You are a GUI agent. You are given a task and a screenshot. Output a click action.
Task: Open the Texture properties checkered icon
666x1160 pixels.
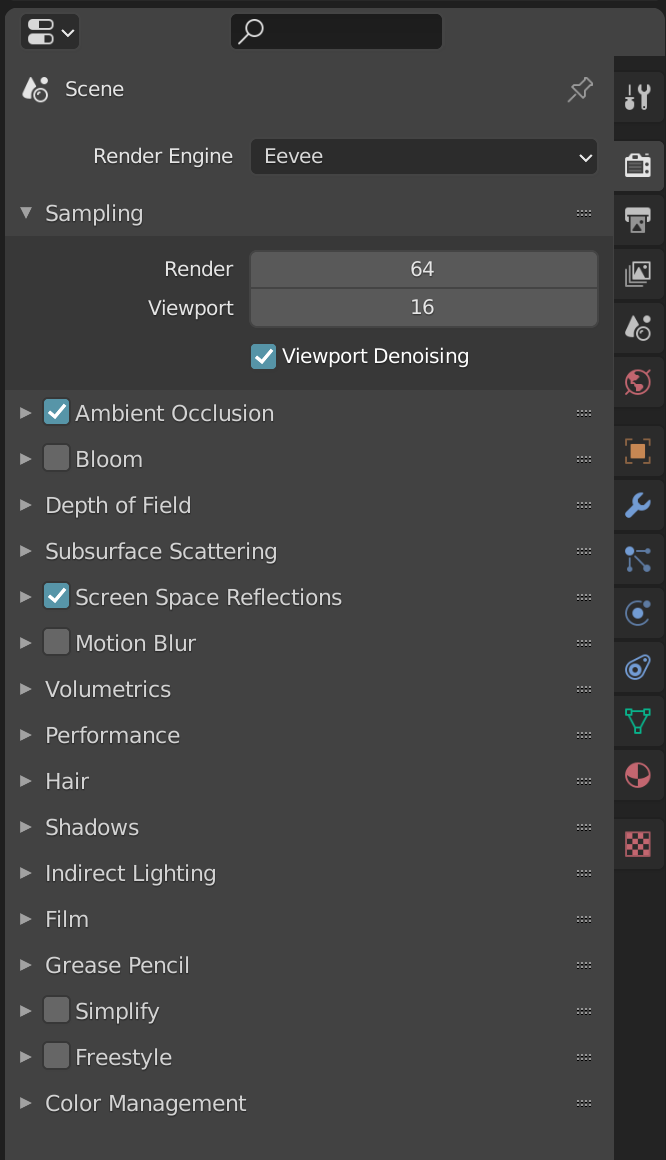pos(638,844)
